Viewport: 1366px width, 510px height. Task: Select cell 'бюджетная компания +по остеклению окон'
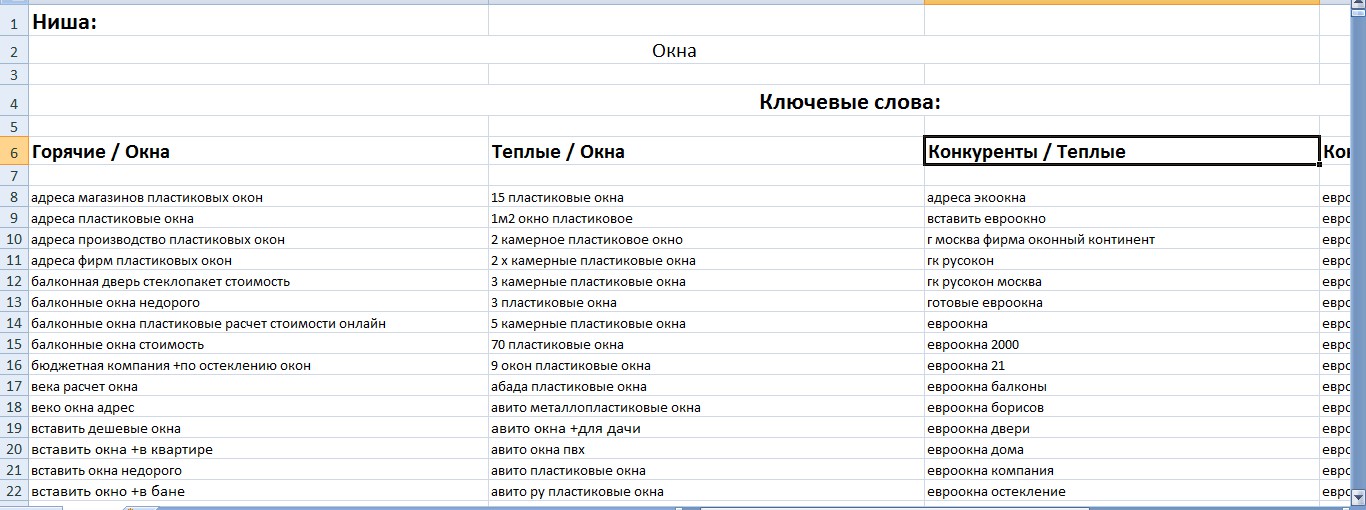pyautogui.click(x=259, y=365)
